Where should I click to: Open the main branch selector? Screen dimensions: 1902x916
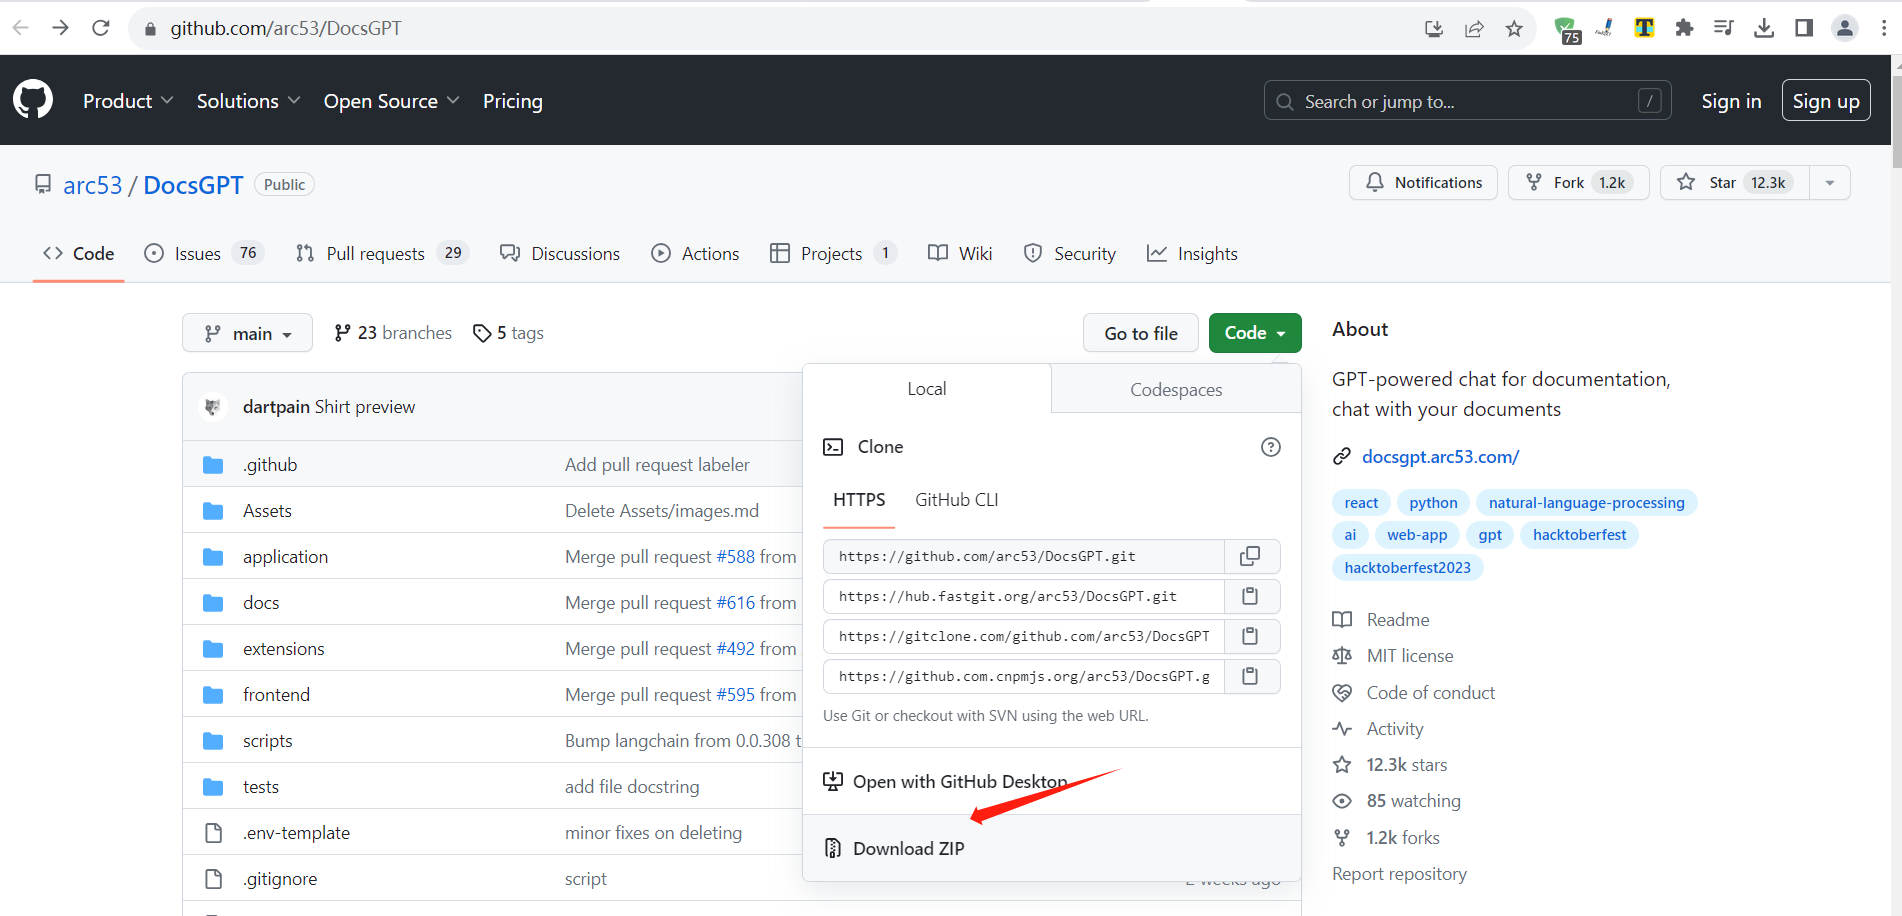(247, 332)
